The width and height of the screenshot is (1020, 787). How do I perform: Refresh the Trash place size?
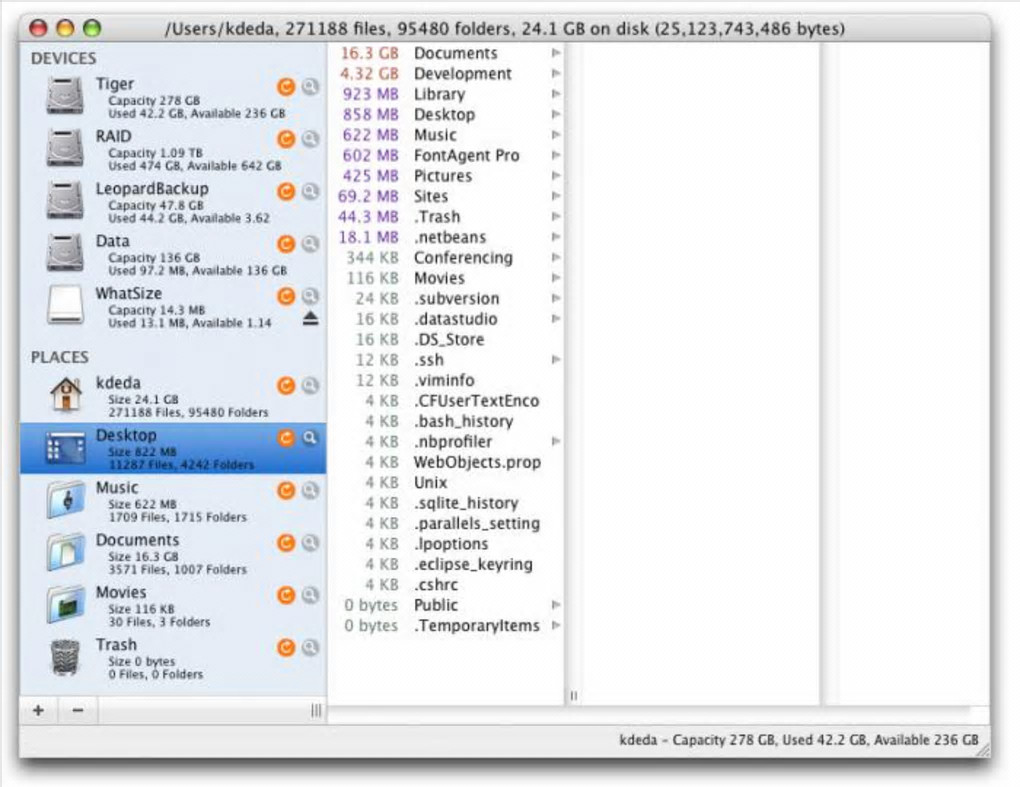[286, 648]
